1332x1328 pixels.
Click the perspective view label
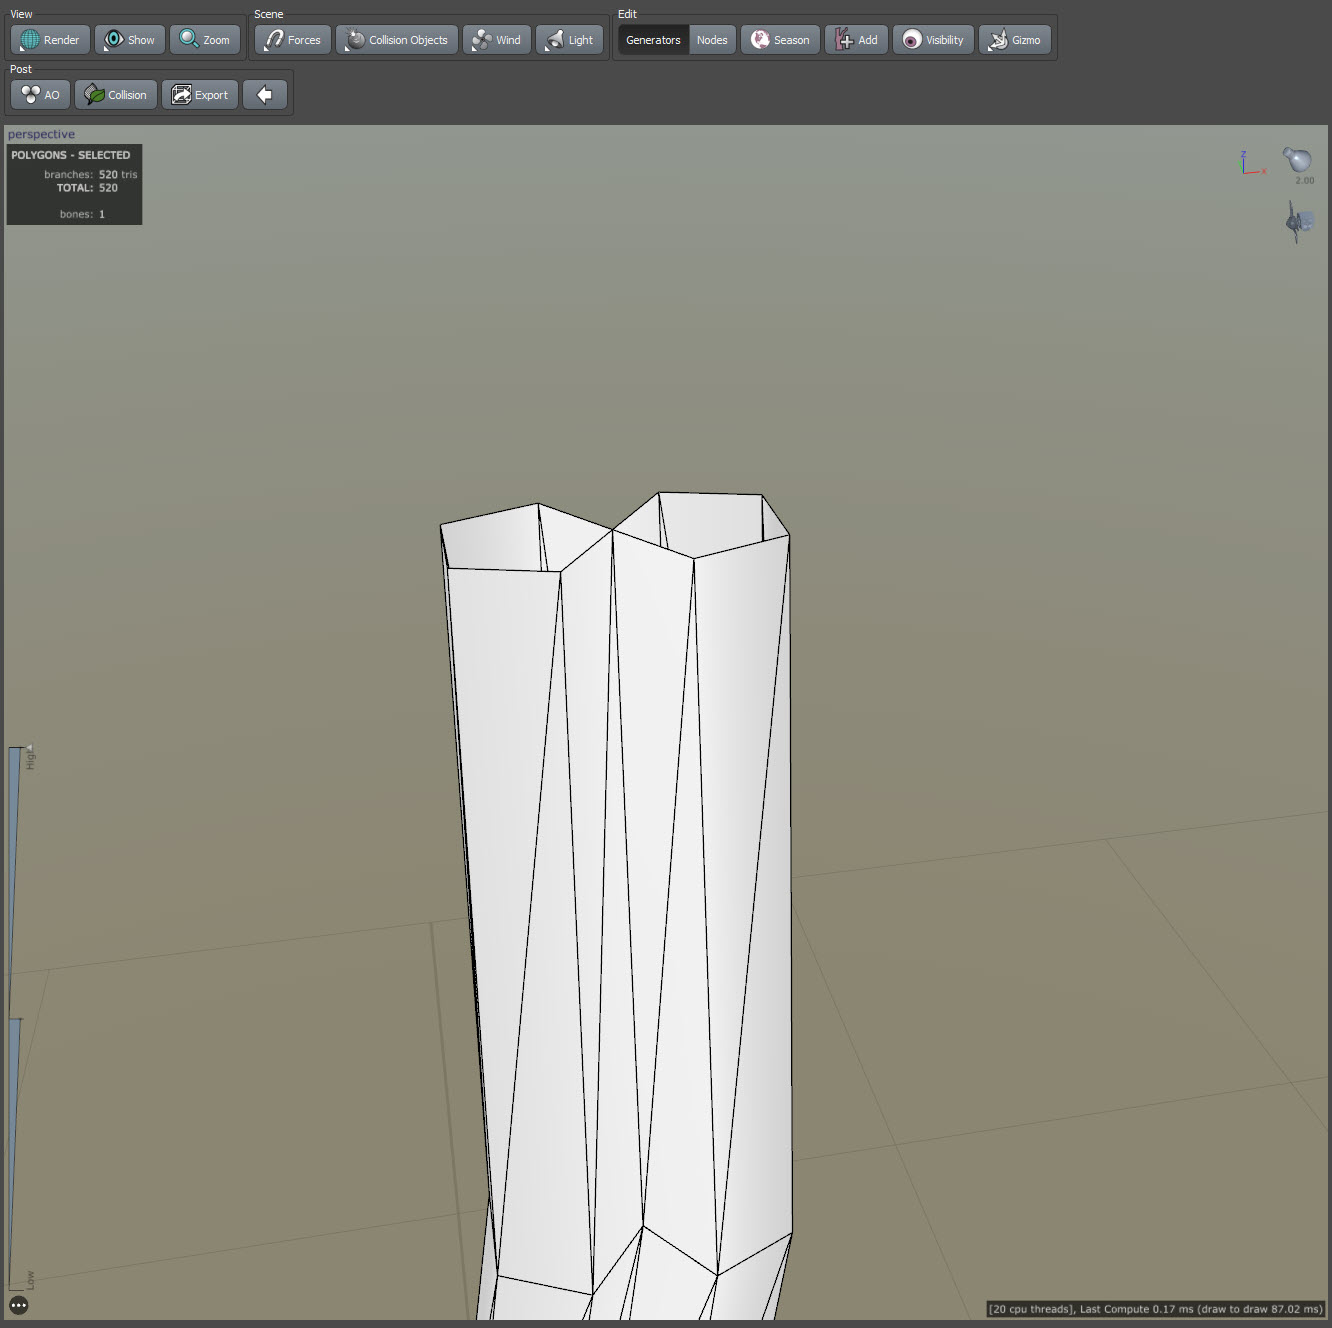[41, 134]
